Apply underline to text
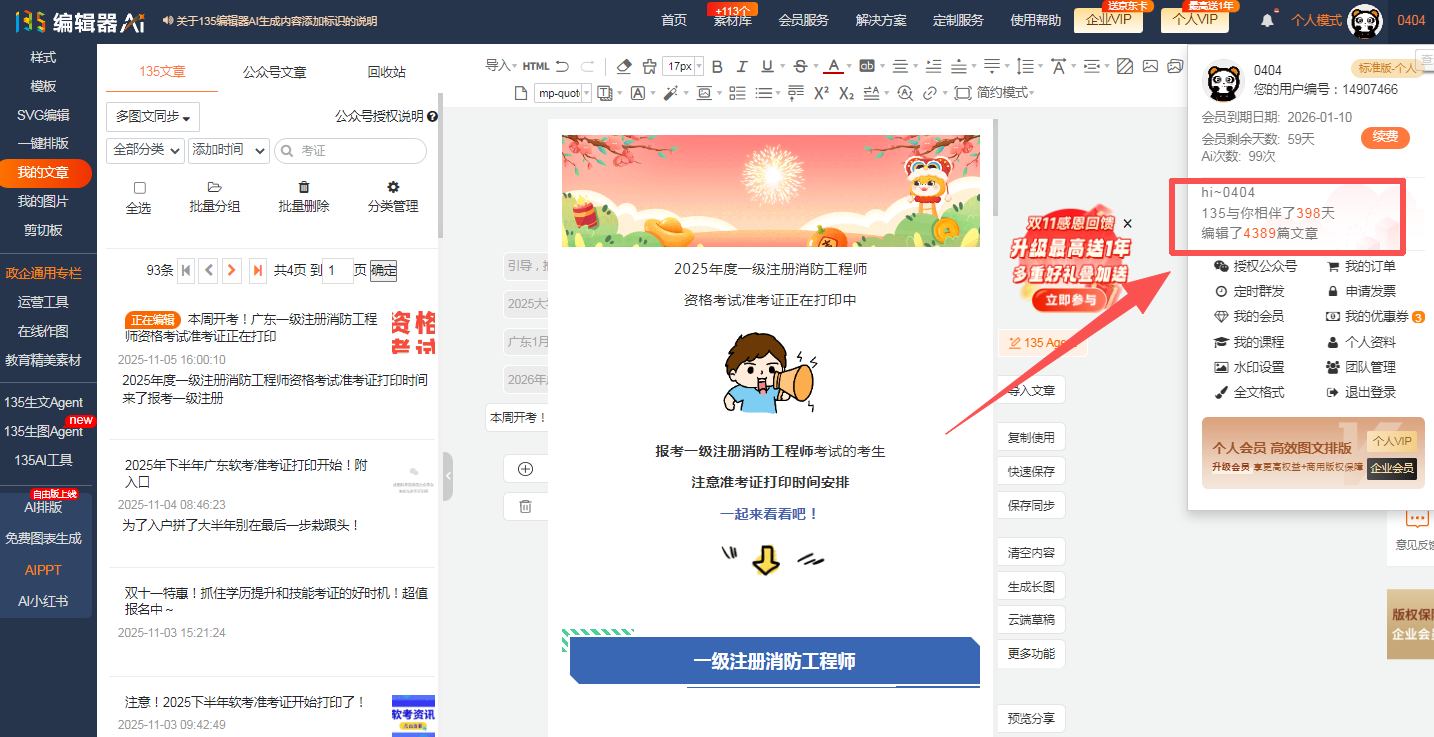 point(767,66)
